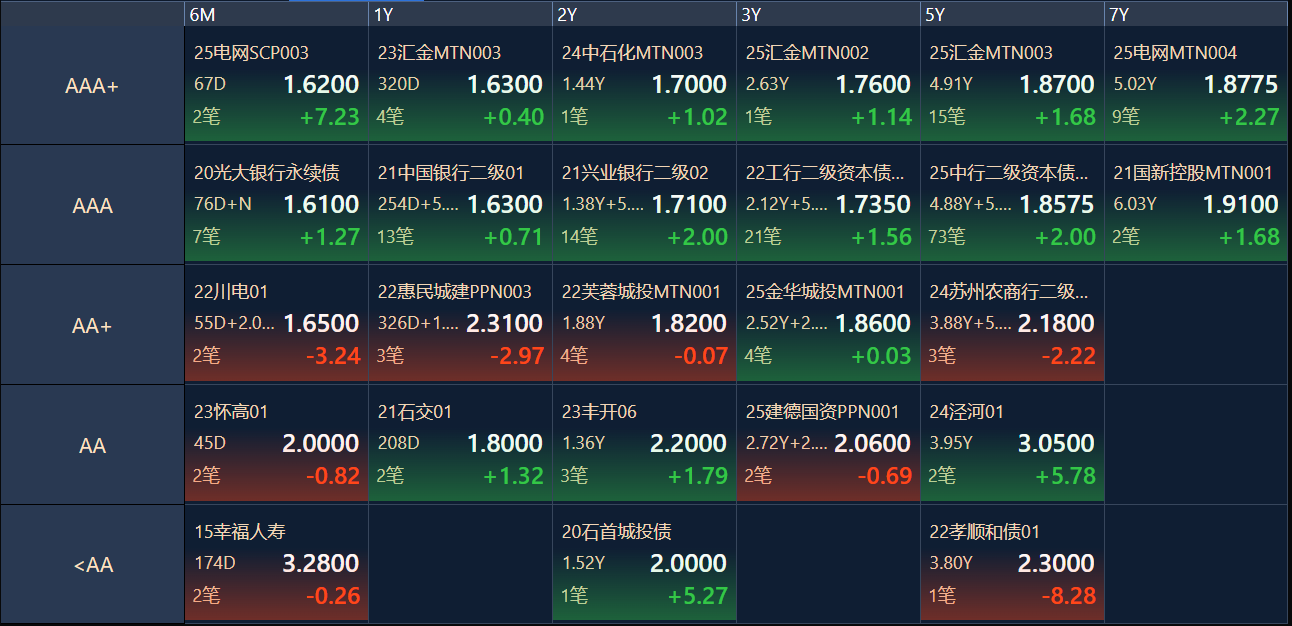Click the AA+ rating row header
Image resolution: width=1292 pixels, height=626 pixels.
(92, 325)
